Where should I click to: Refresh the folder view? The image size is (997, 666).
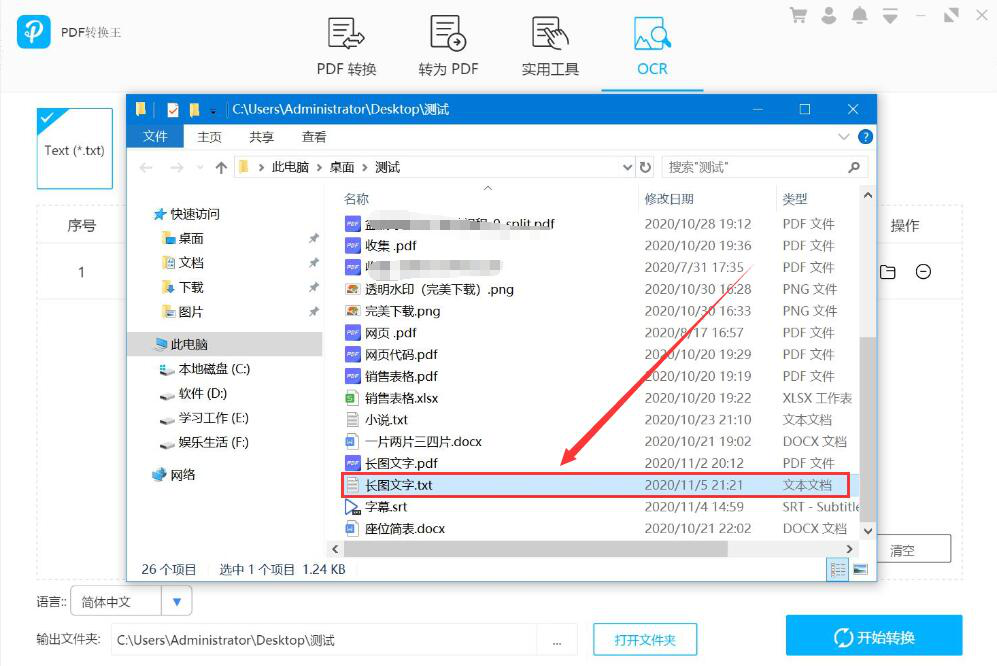[645, 167]
